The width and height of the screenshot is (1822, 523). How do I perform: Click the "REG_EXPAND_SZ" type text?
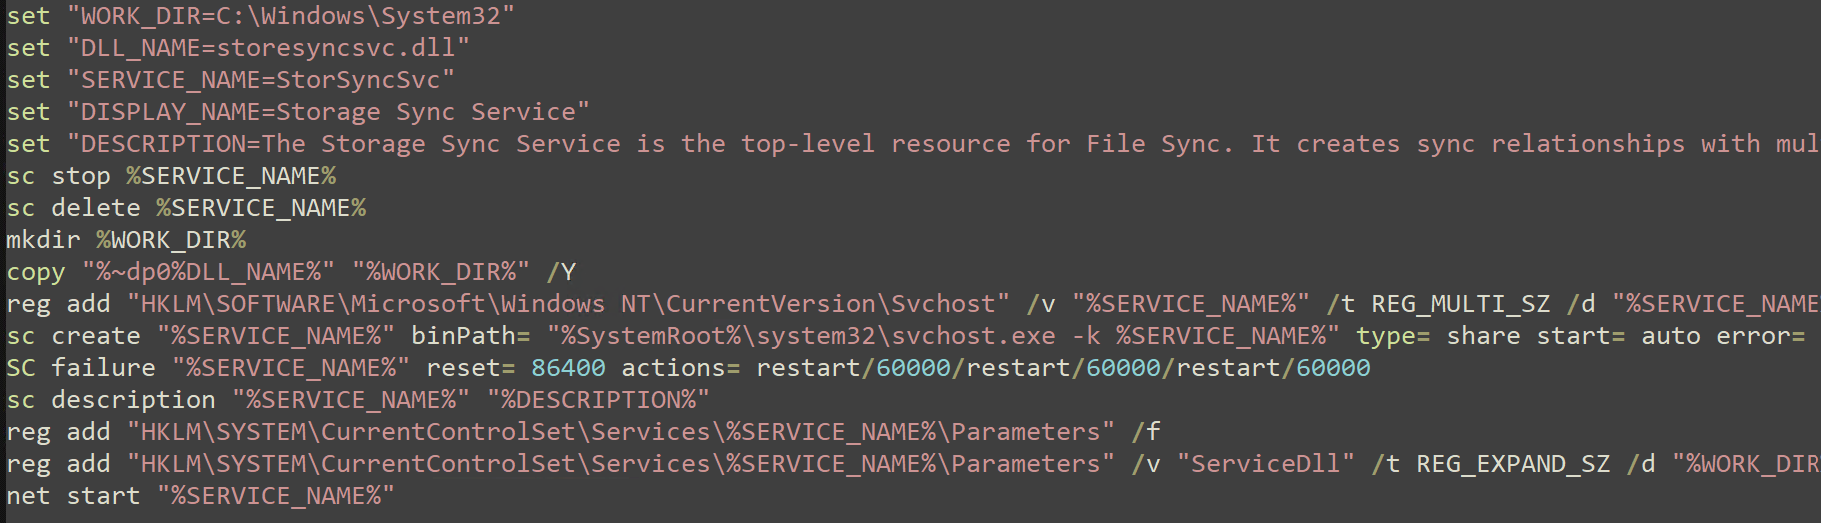[x=1513, y=464]
